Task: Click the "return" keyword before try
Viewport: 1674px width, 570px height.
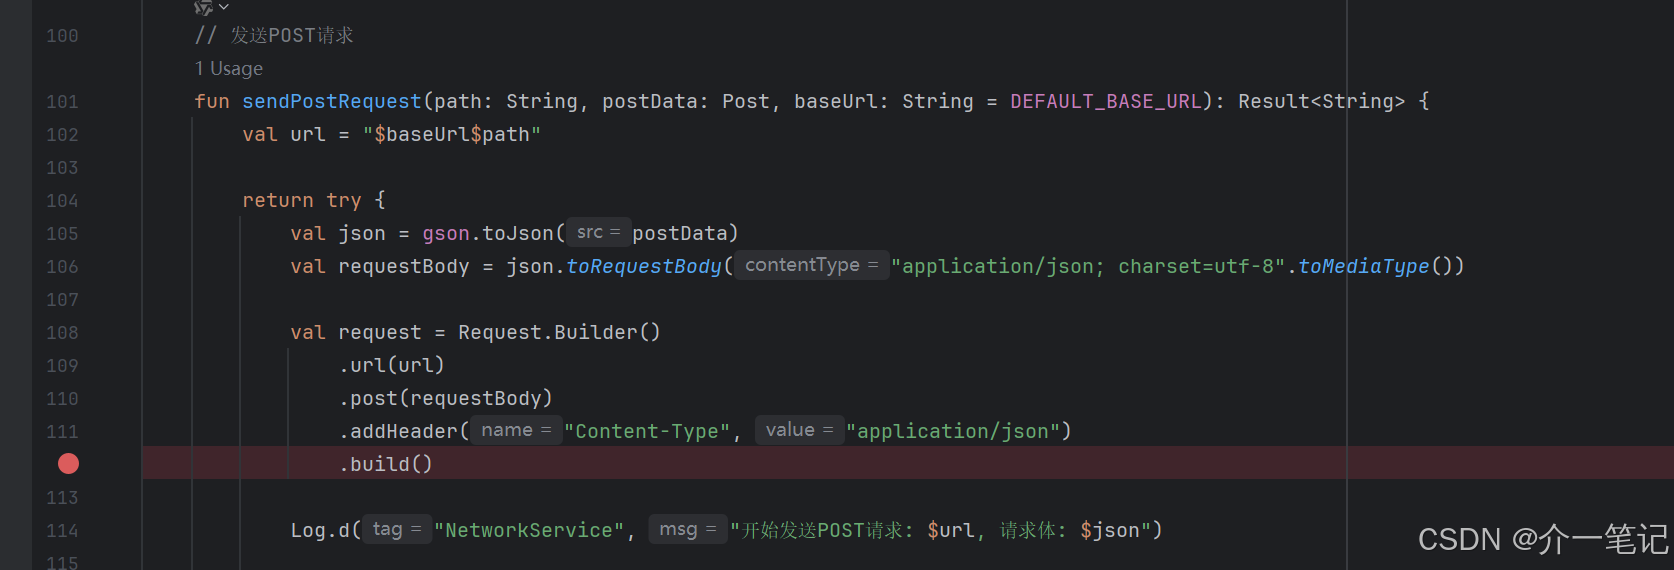Action: [x=278, y=200]
